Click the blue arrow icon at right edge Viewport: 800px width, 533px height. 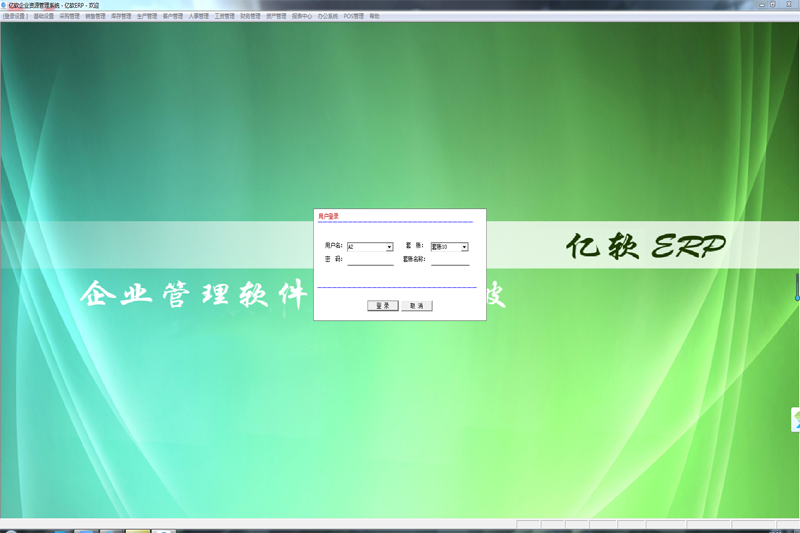pyautogui.click(x=796, y=419)
